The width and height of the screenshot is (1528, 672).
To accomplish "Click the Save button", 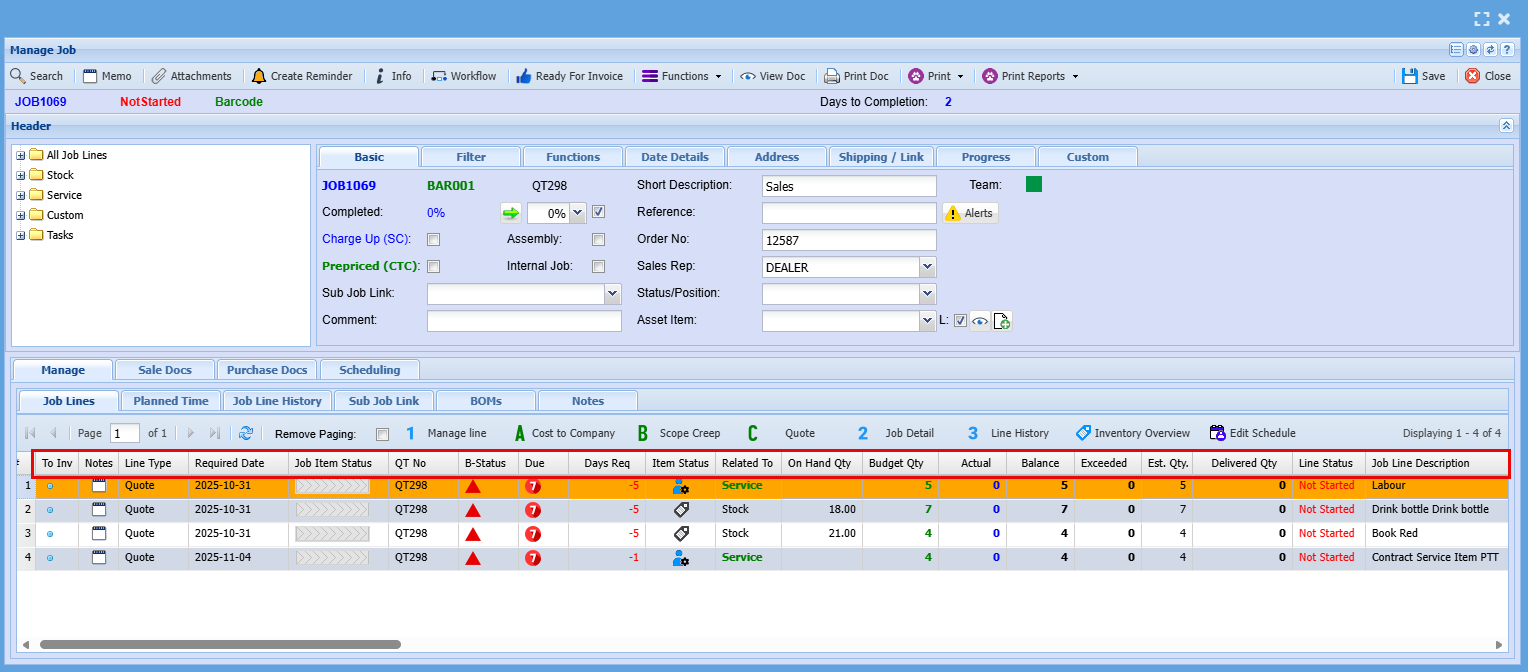I will [1423, 76].
